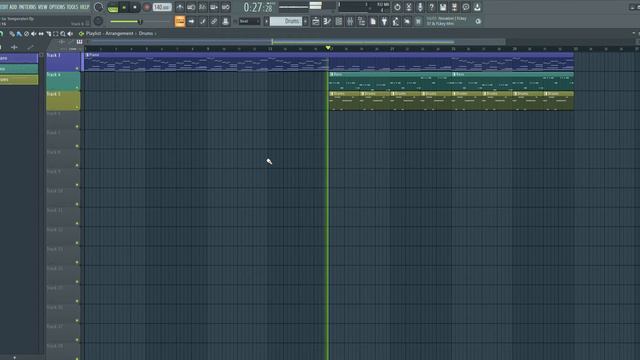Image resolution: width=640 pixels, height=360 pixels.
Task: Toggle wait for input to start playing
Action: pyautogui.click(x=191, y=7)
